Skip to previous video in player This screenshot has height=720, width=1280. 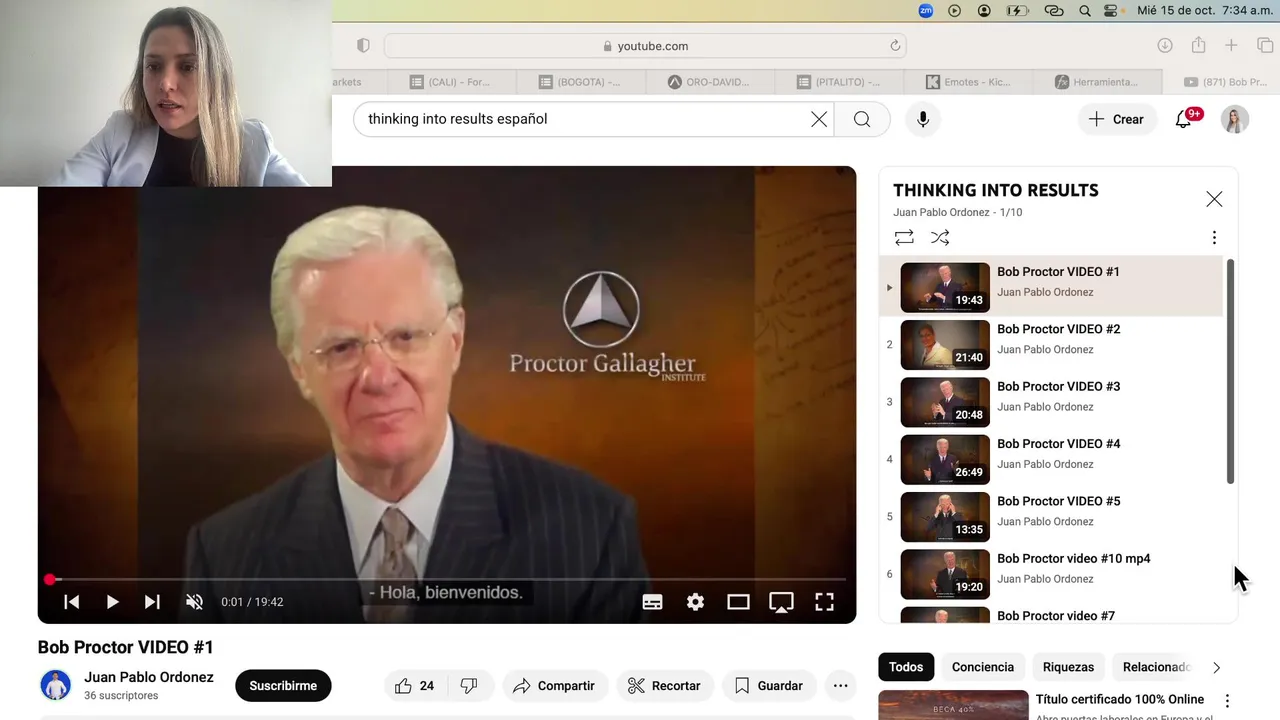72,602
